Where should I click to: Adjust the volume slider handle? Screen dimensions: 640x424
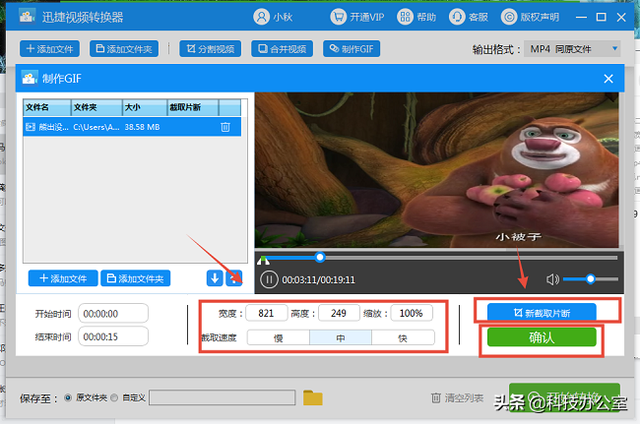[590, 279]
